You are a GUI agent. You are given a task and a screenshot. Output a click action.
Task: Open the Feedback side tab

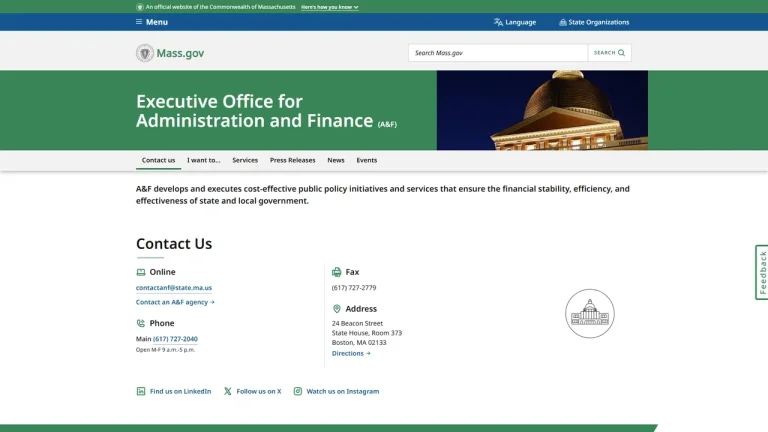pyautogui.click(x=762, y=272)
